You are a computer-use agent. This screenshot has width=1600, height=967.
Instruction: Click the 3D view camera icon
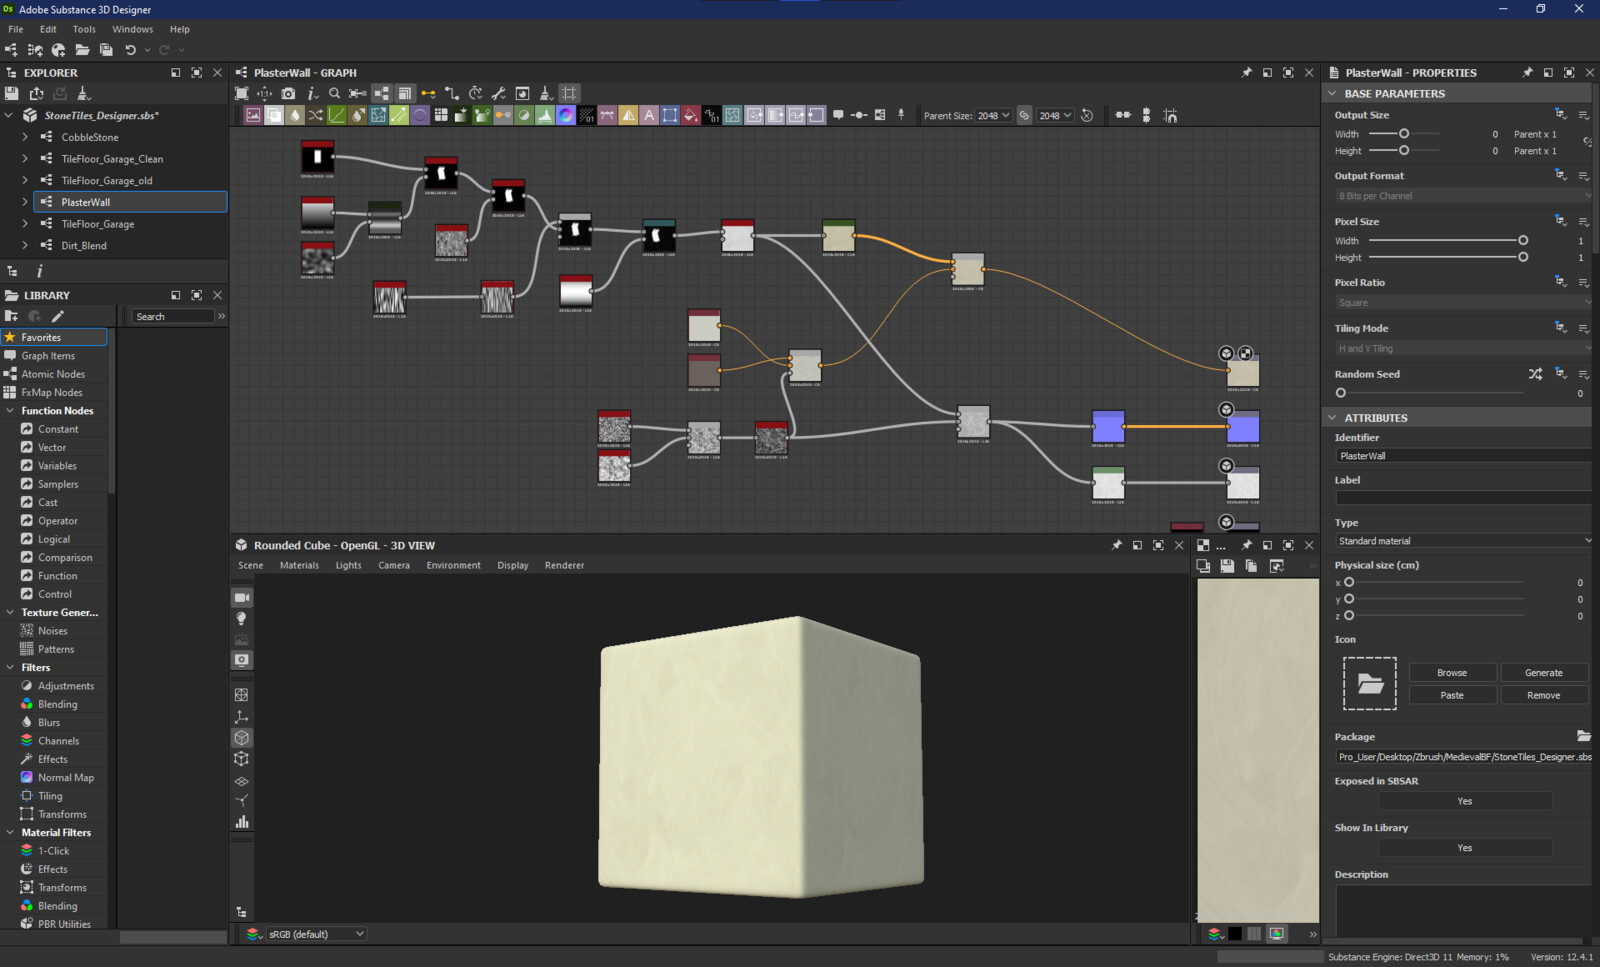point(241,597)
